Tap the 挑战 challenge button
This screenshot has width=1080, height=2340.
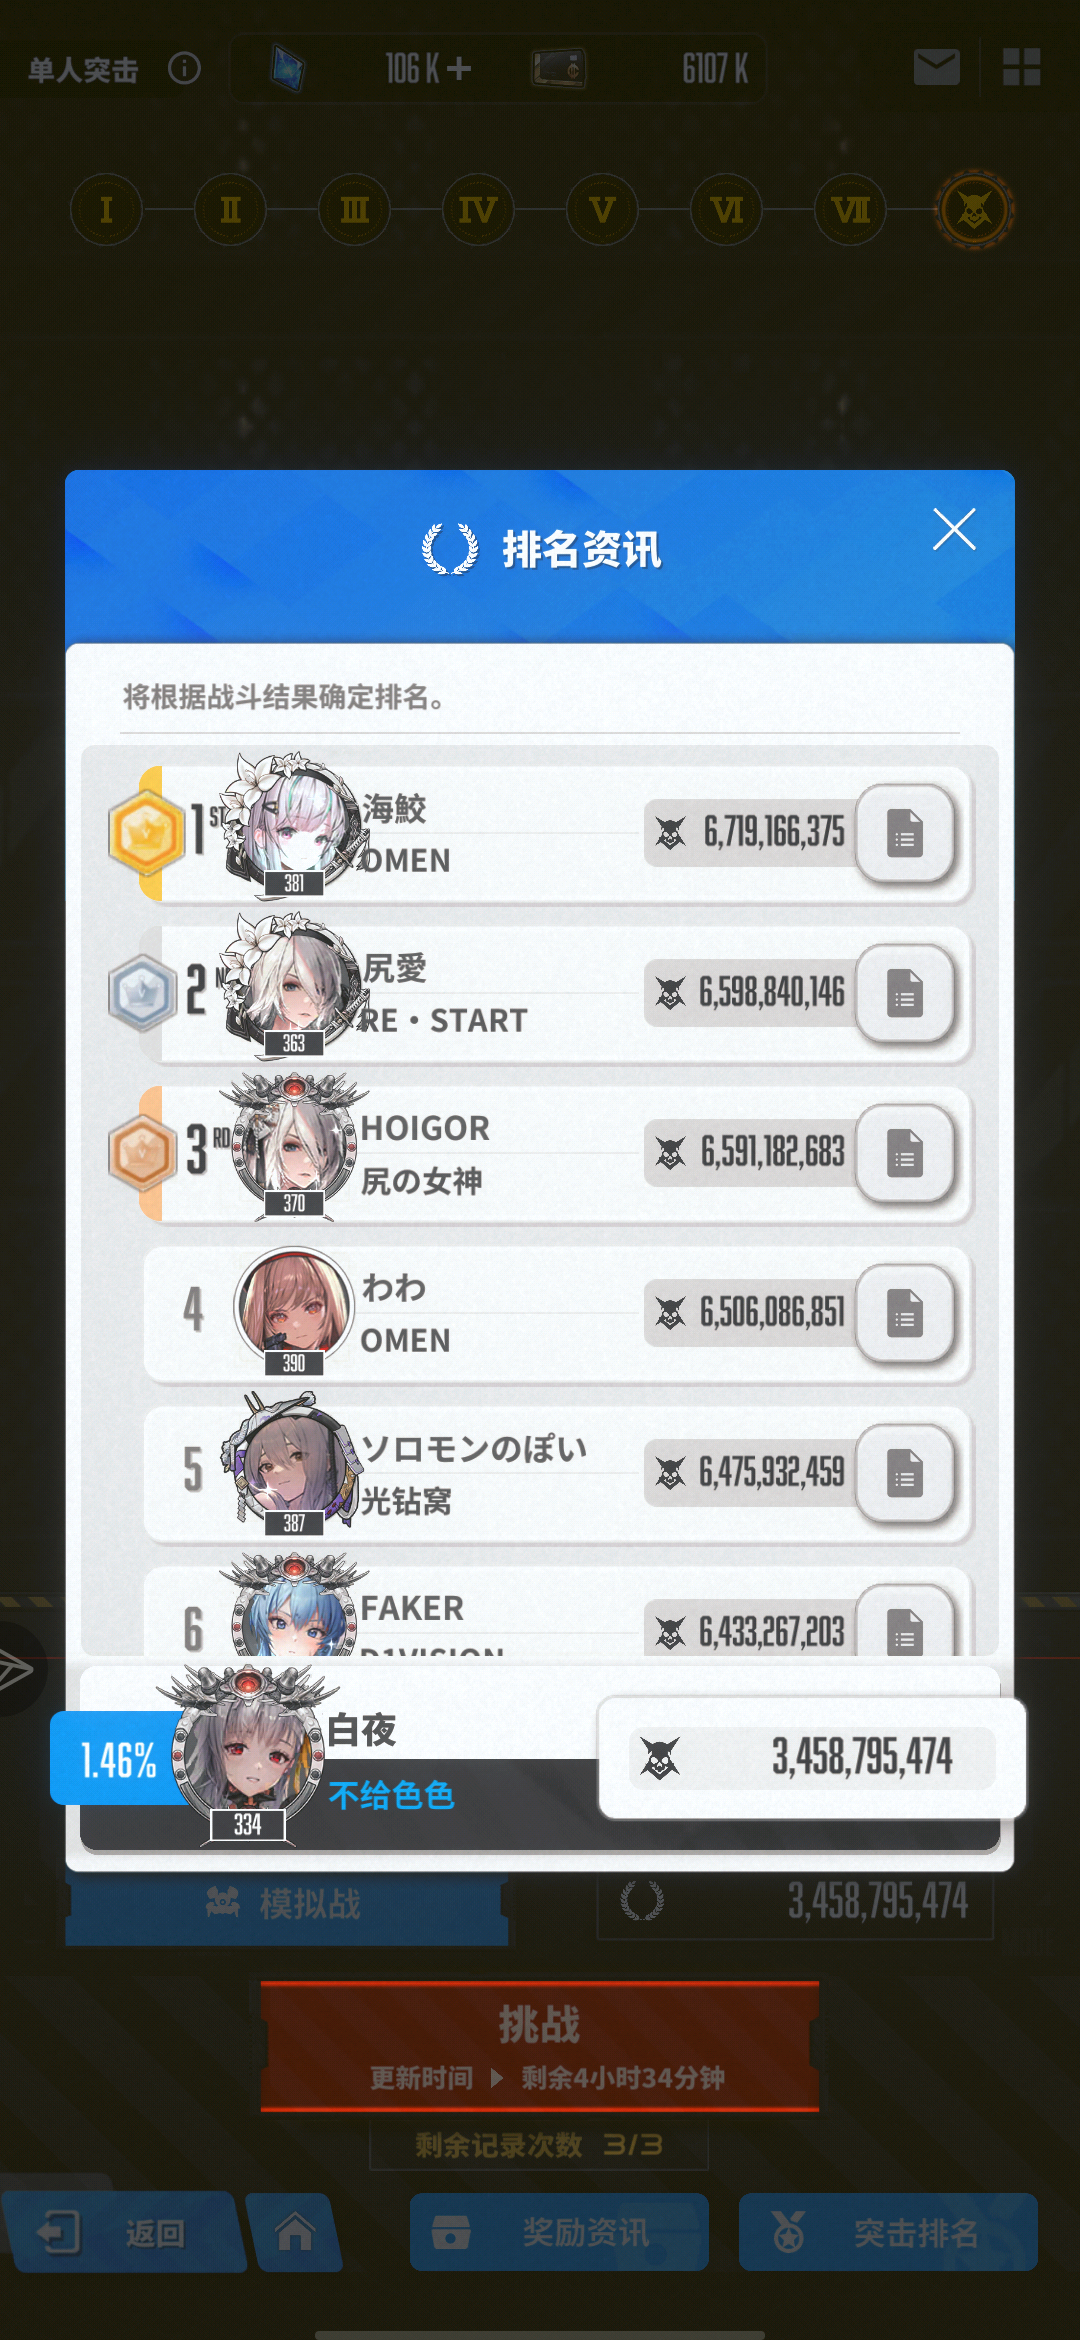click(x=540, y=2046)
